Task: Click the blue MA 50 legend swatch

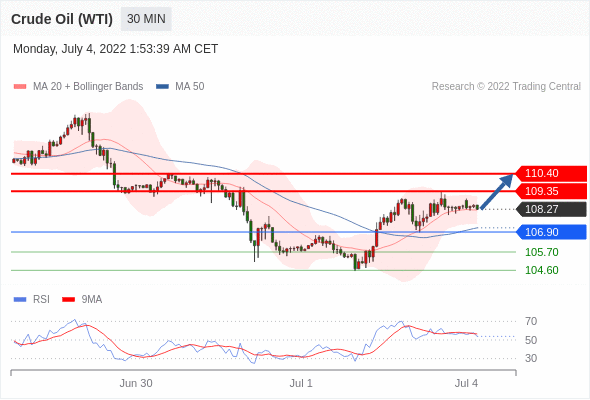Action: tap(162, 87)
